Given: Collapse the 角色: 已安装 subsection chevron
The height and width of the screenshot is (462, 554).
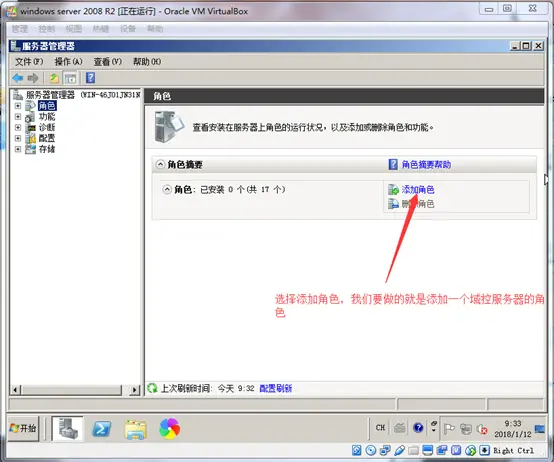Looking at the screenshot, I should tap(167, 190).
